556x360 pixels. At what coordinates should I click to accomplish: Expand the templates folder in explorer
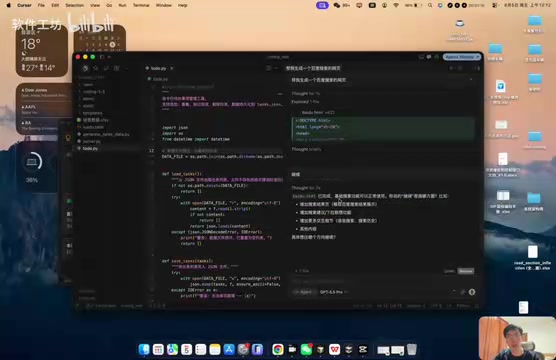(x=92, y=113)
